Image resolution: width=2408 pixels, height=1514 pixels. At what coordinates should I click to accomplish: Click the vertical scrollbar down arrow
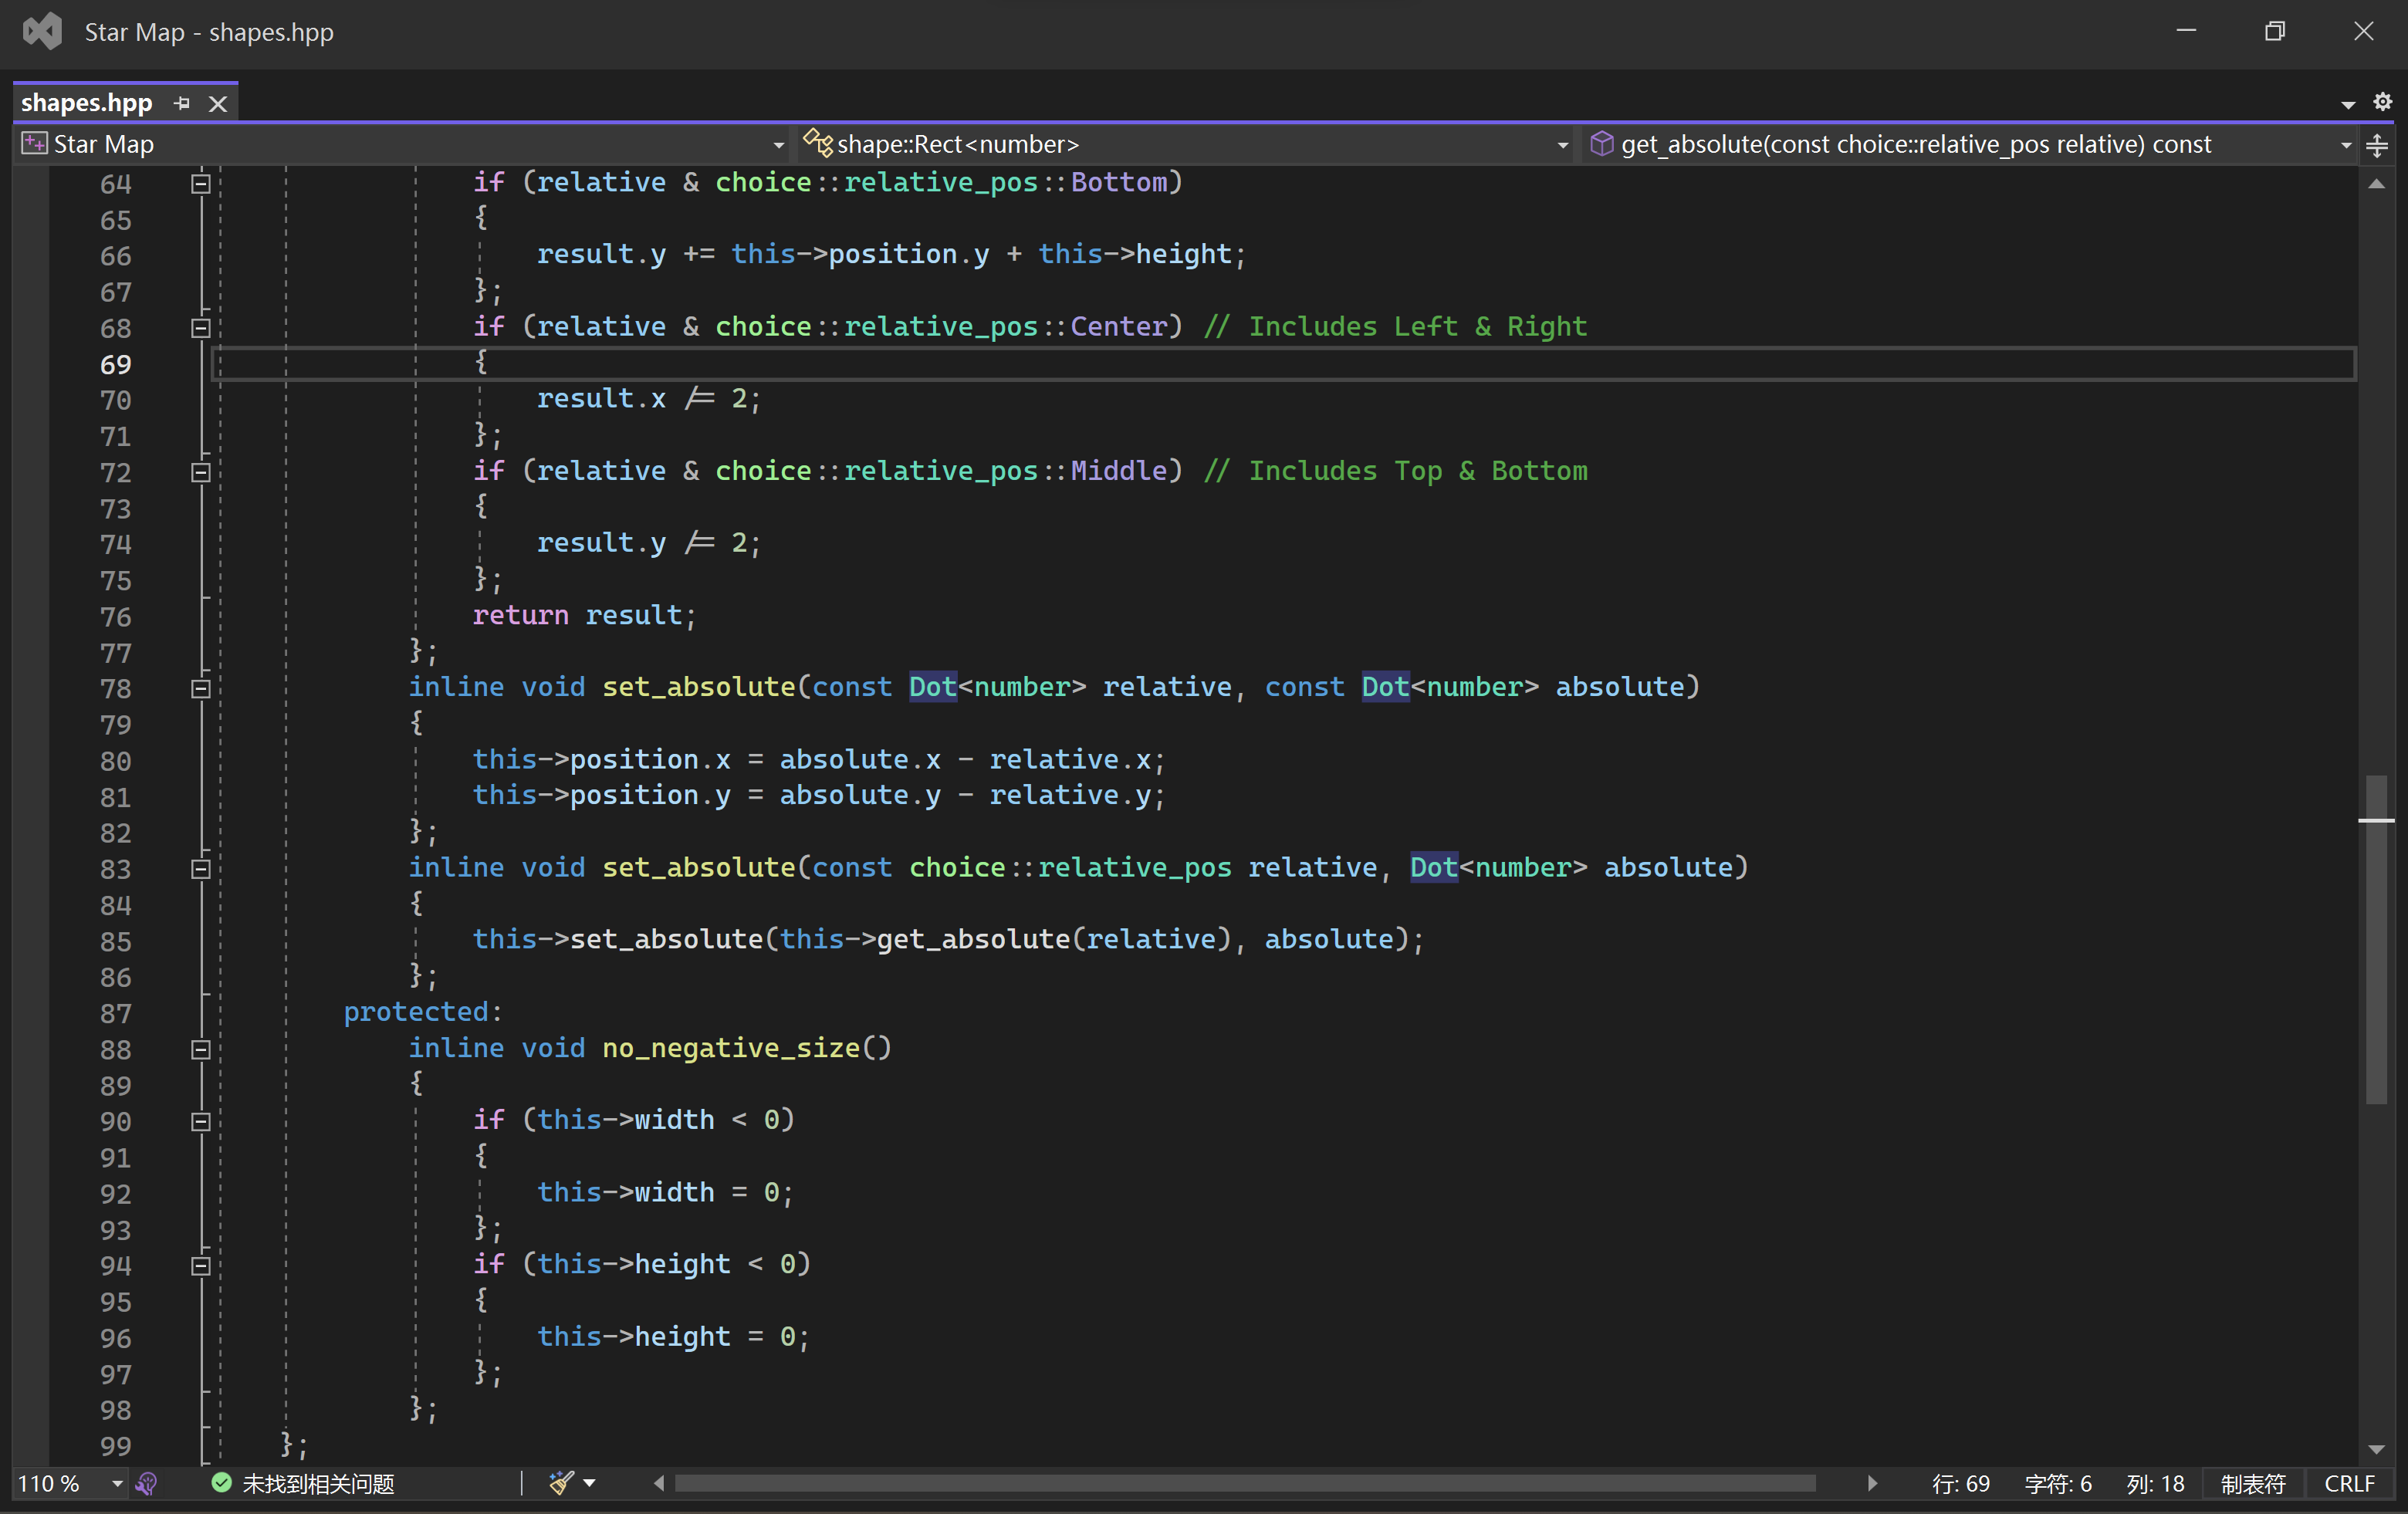tap(2377, 1448)
